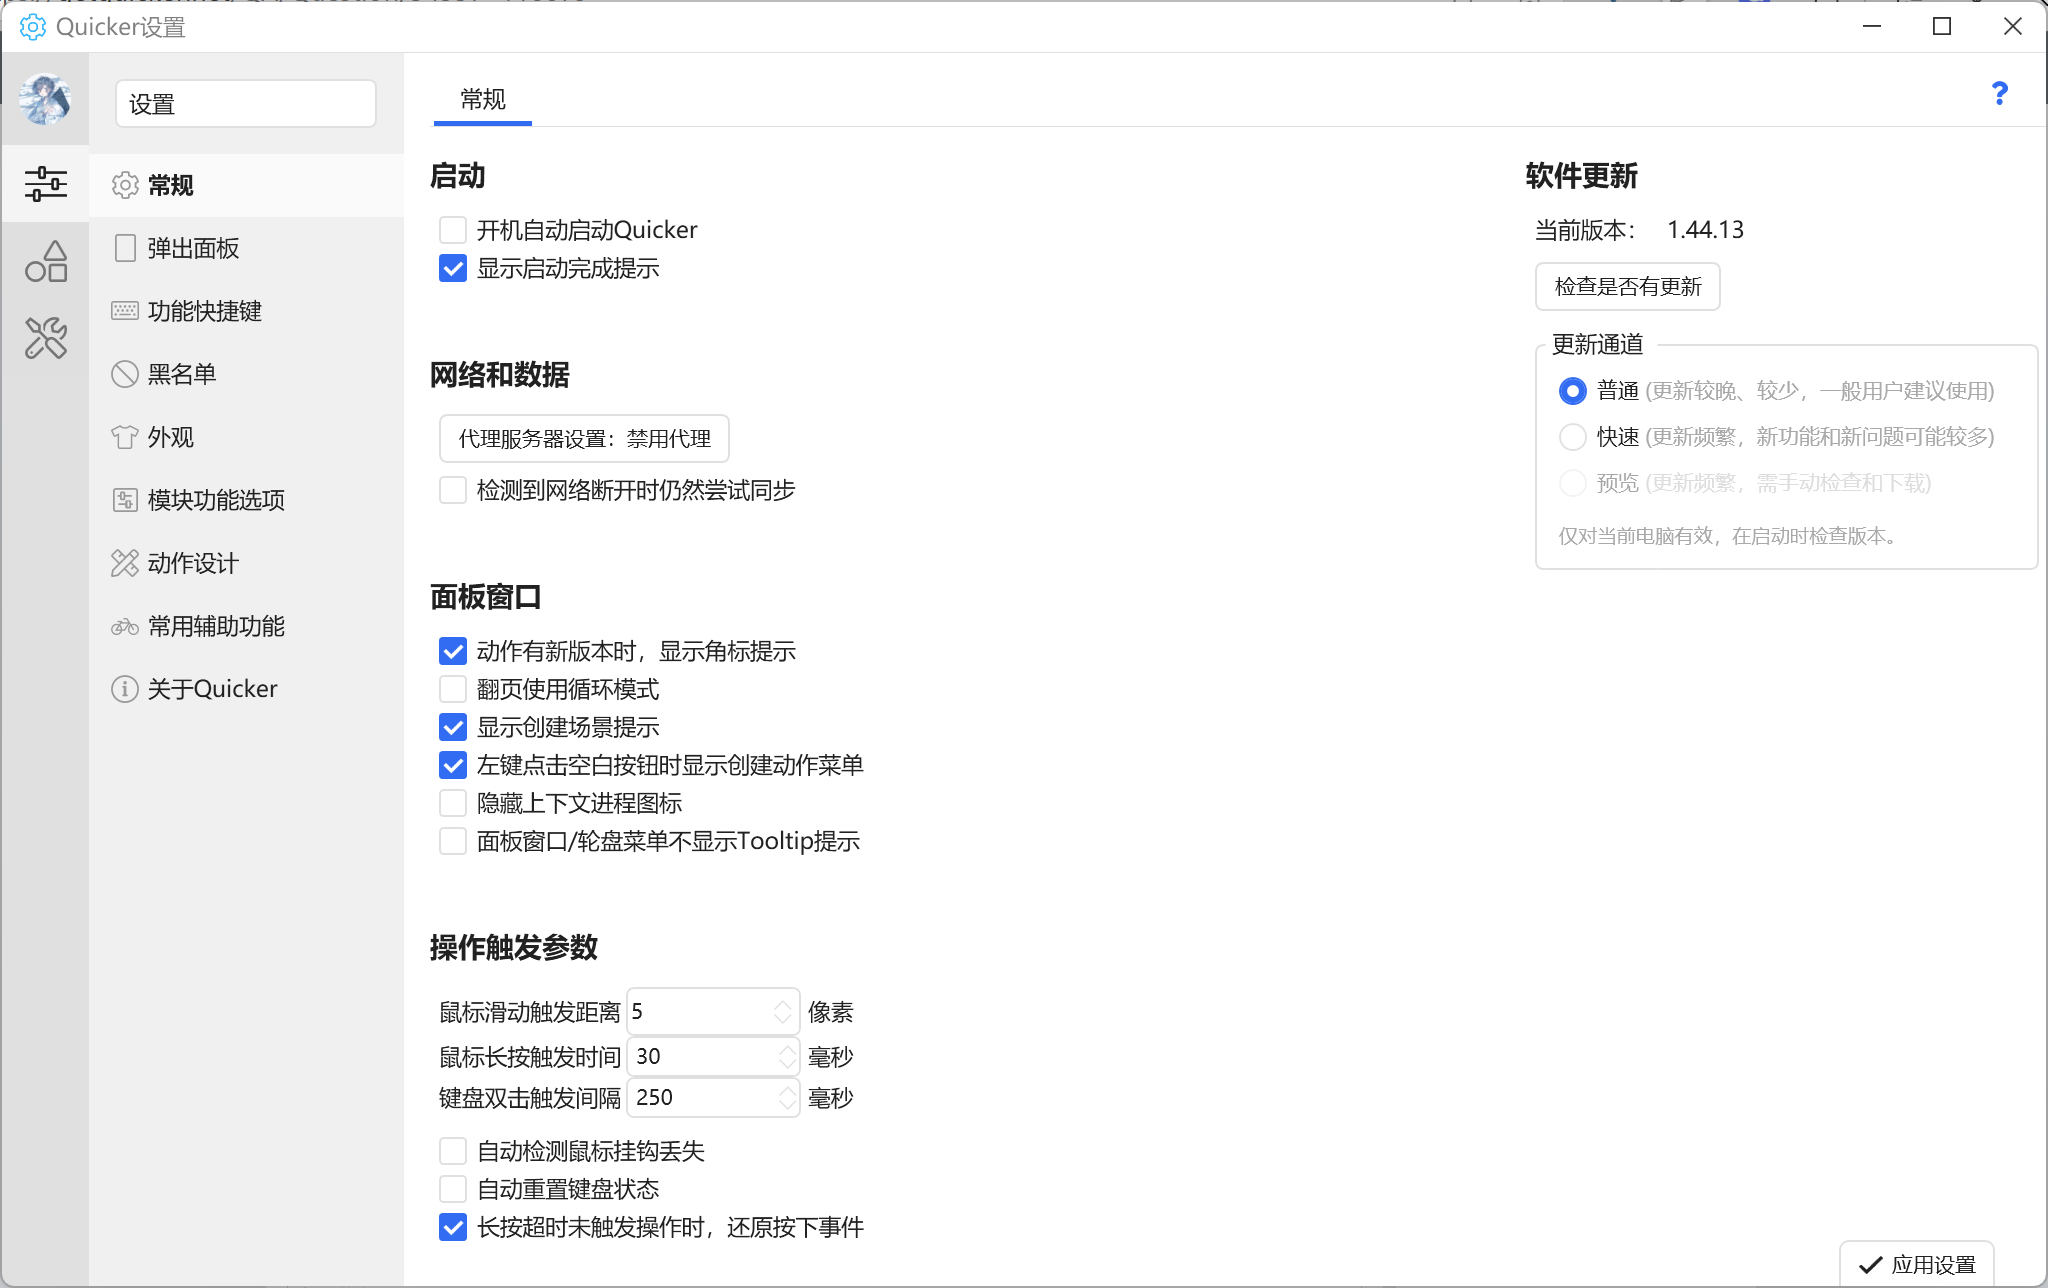Viewport: 2048px width, 1288px height.
Task: Open the 动作设计 settings page
Action: tap(246, 563)
